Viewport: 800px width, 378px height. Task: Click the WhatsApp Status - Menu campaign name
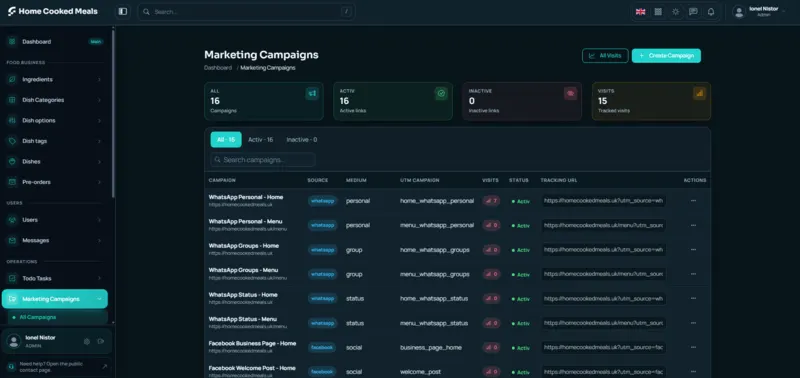[x=243, y=319]
